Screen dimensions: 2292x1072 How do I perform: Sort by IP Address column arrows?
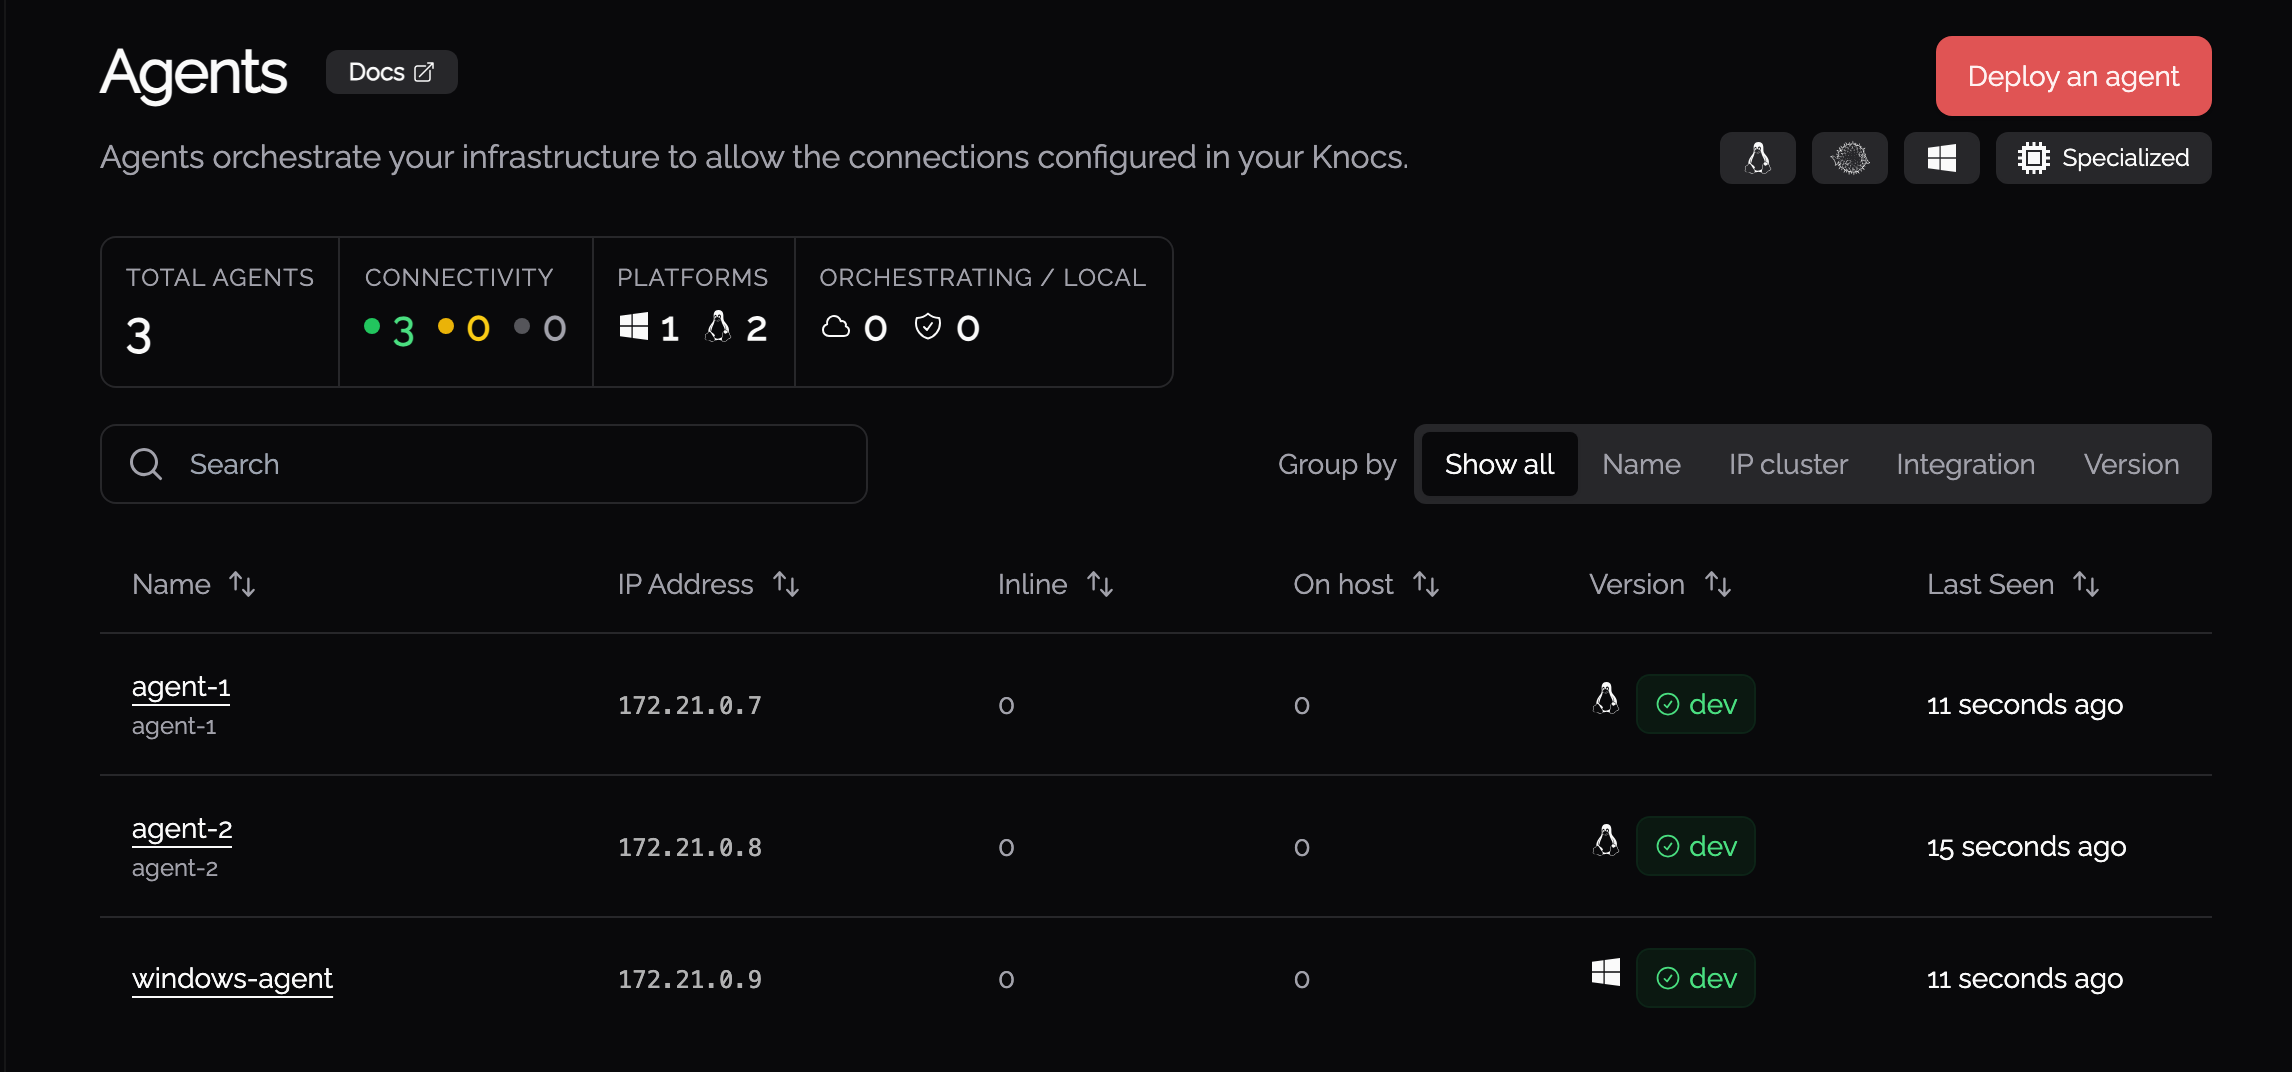(x=786, y=584)
